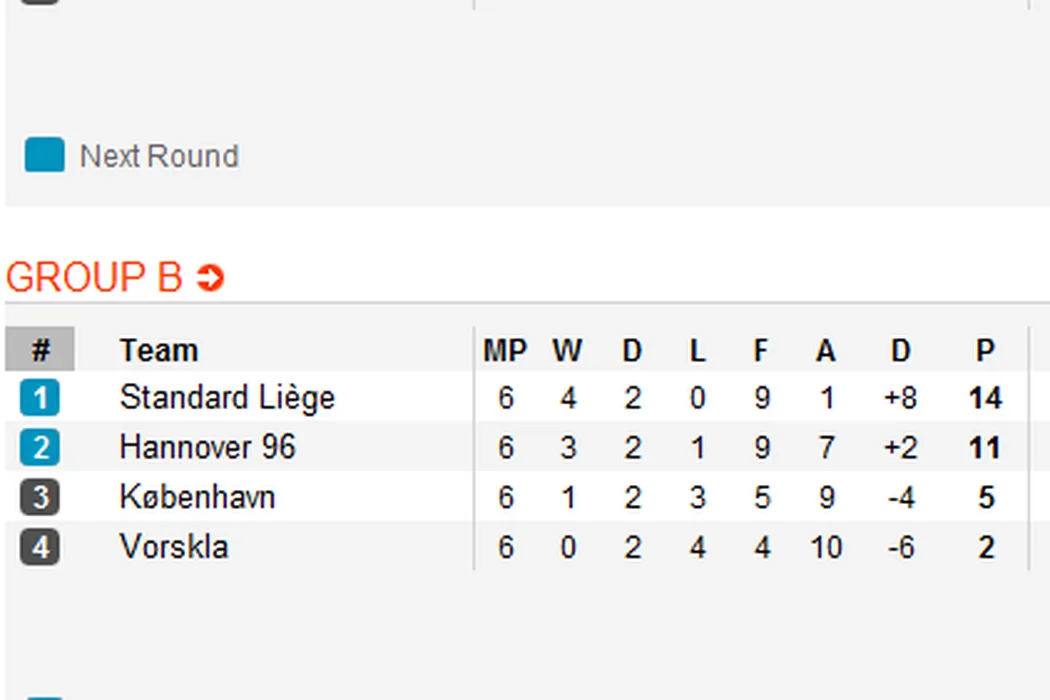Select the København team name
Image resolution: width=1050 pixels, height=700 pixels.
pyautogui.click(x=197, y=497)
